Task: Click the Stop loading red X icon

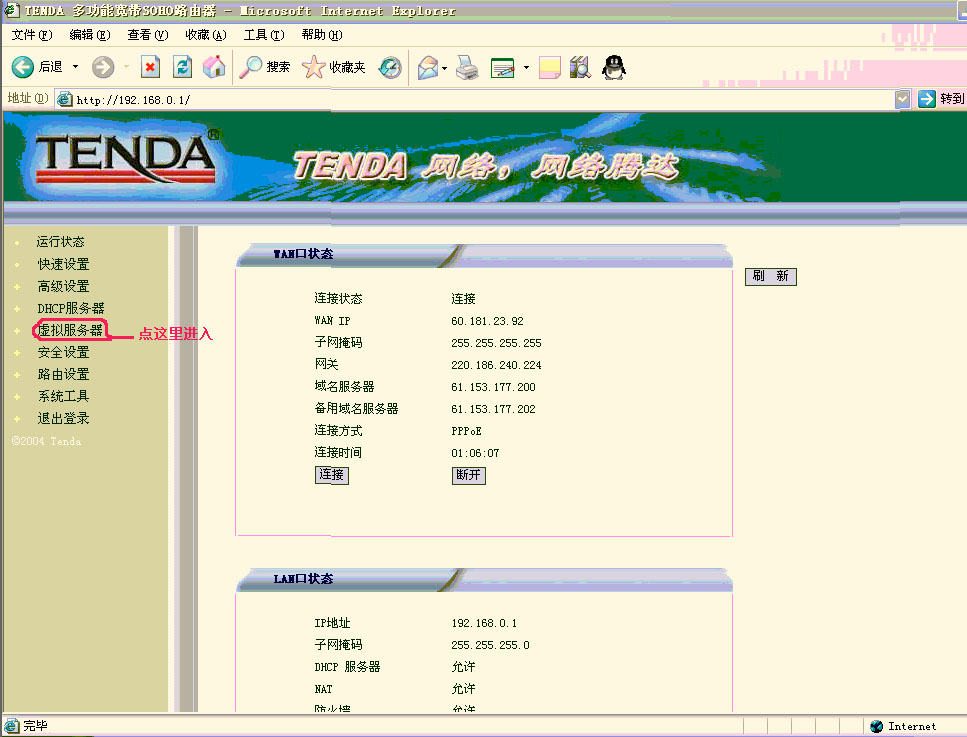Action: tap(150, 67)
